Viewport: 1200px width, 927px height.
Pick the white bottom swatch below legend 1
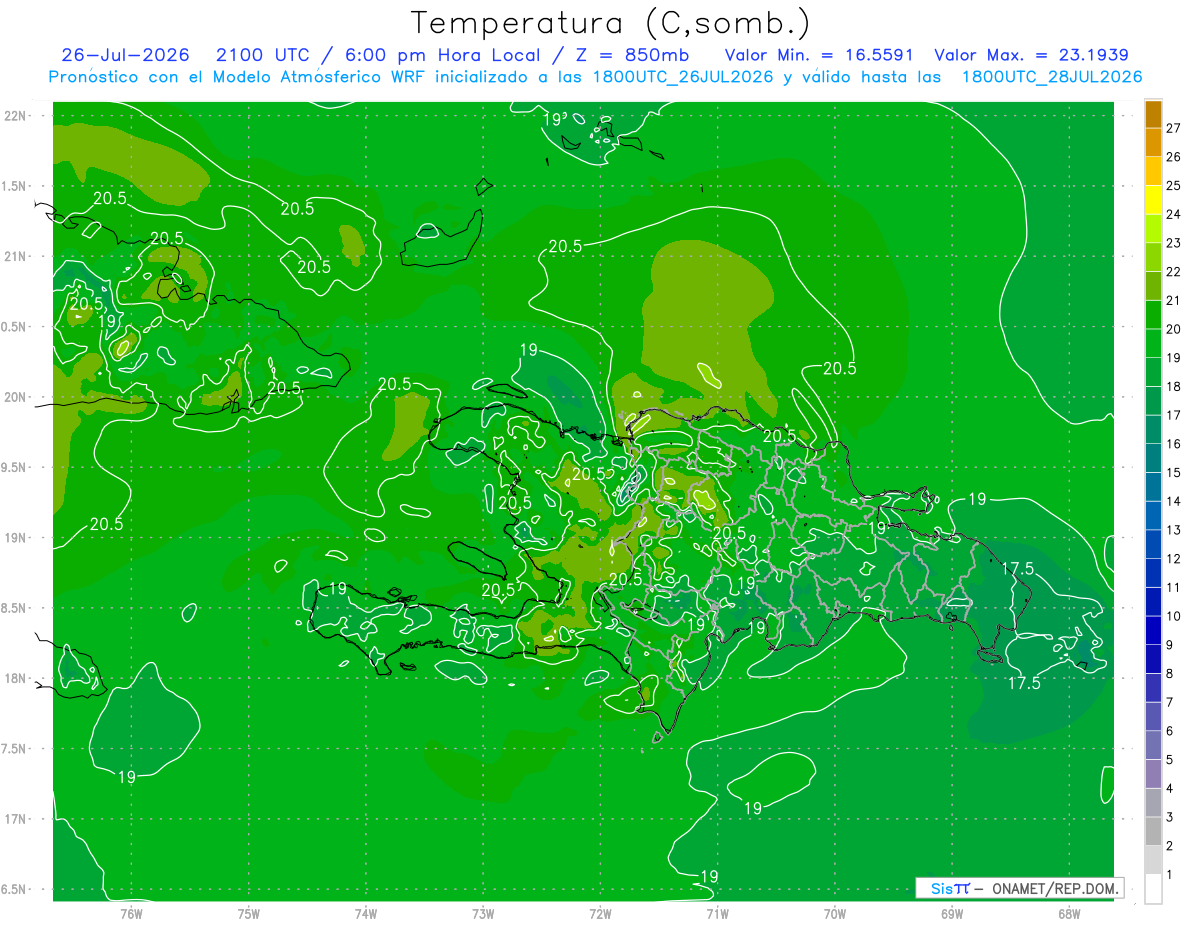tap(1153, 889)
